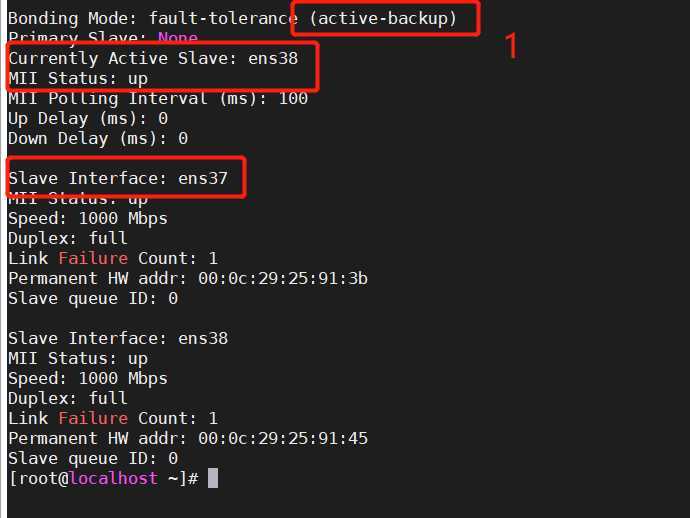Viewport: 690px width, 518px height.
Task: Click the red annotation number 1
Action: pos(511,46)
